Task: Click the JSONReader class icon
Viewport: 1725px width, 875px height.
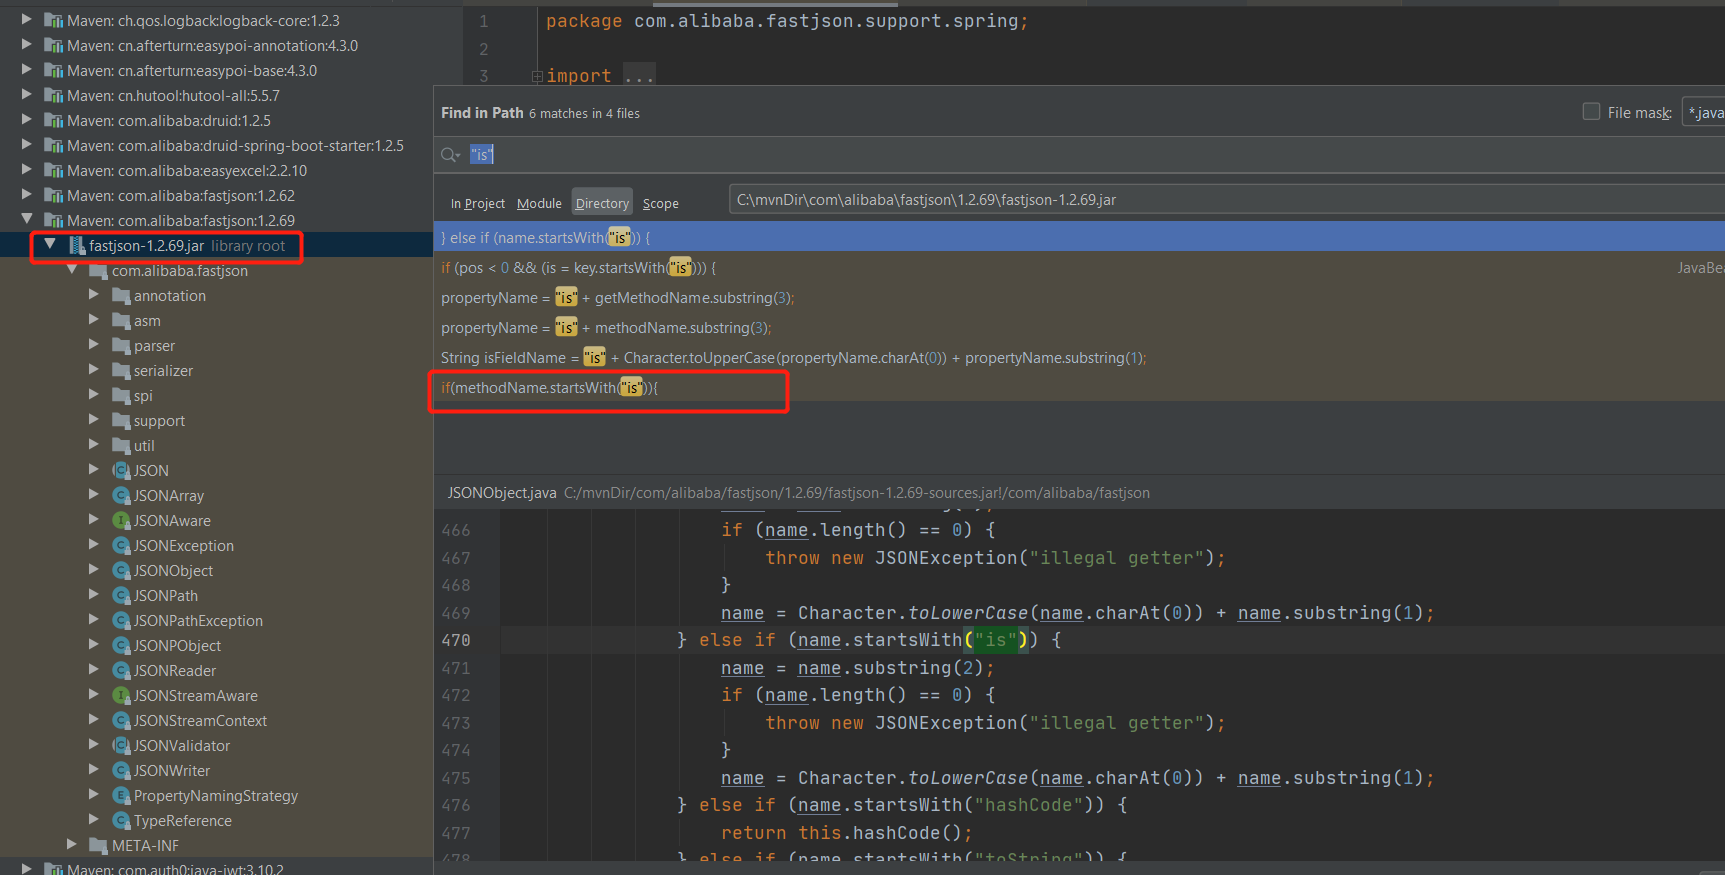Action: [121, 670]
